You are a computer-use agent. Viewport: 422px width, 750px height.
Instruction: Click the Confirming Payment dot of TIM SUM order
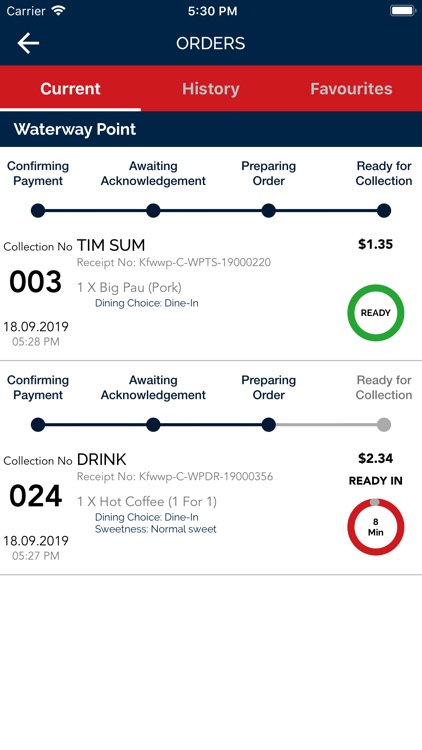(x=38, y=210)
